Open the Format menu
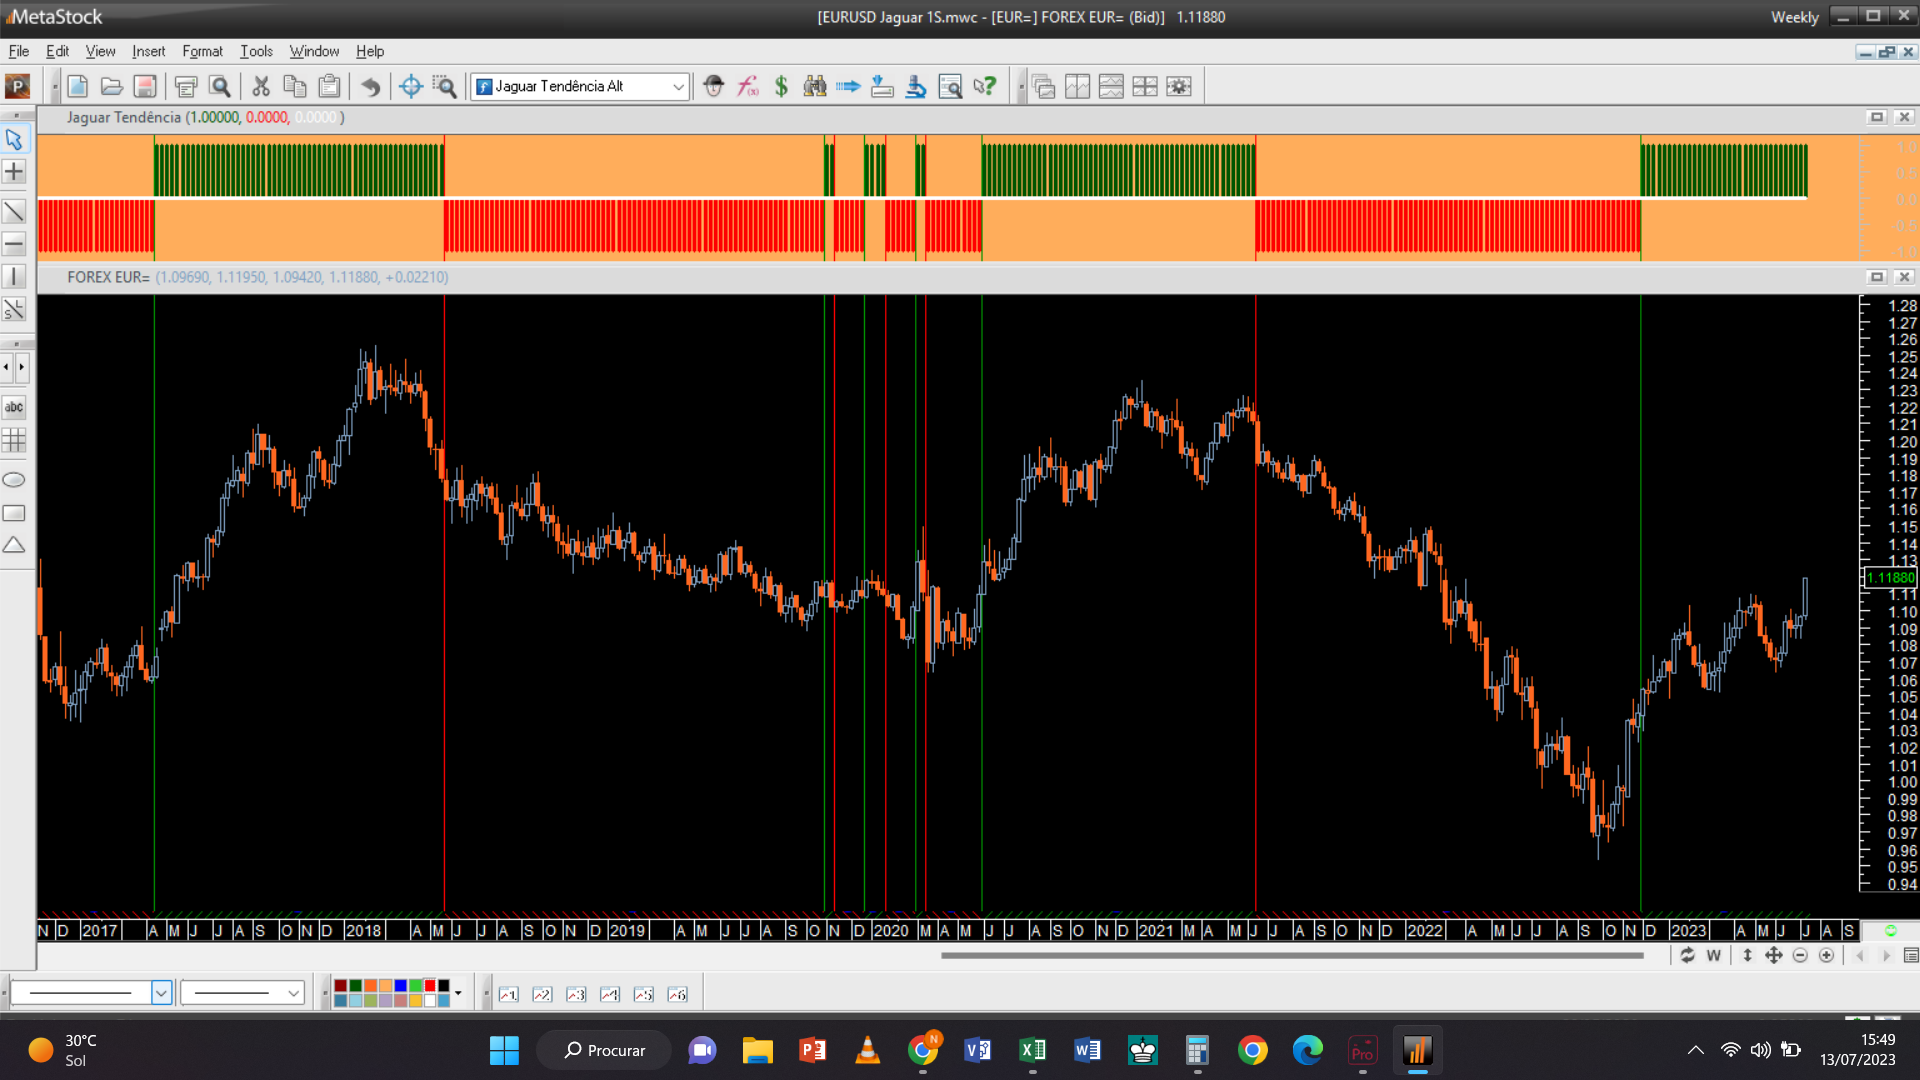 pyautogui.click(x=202, y=51)
